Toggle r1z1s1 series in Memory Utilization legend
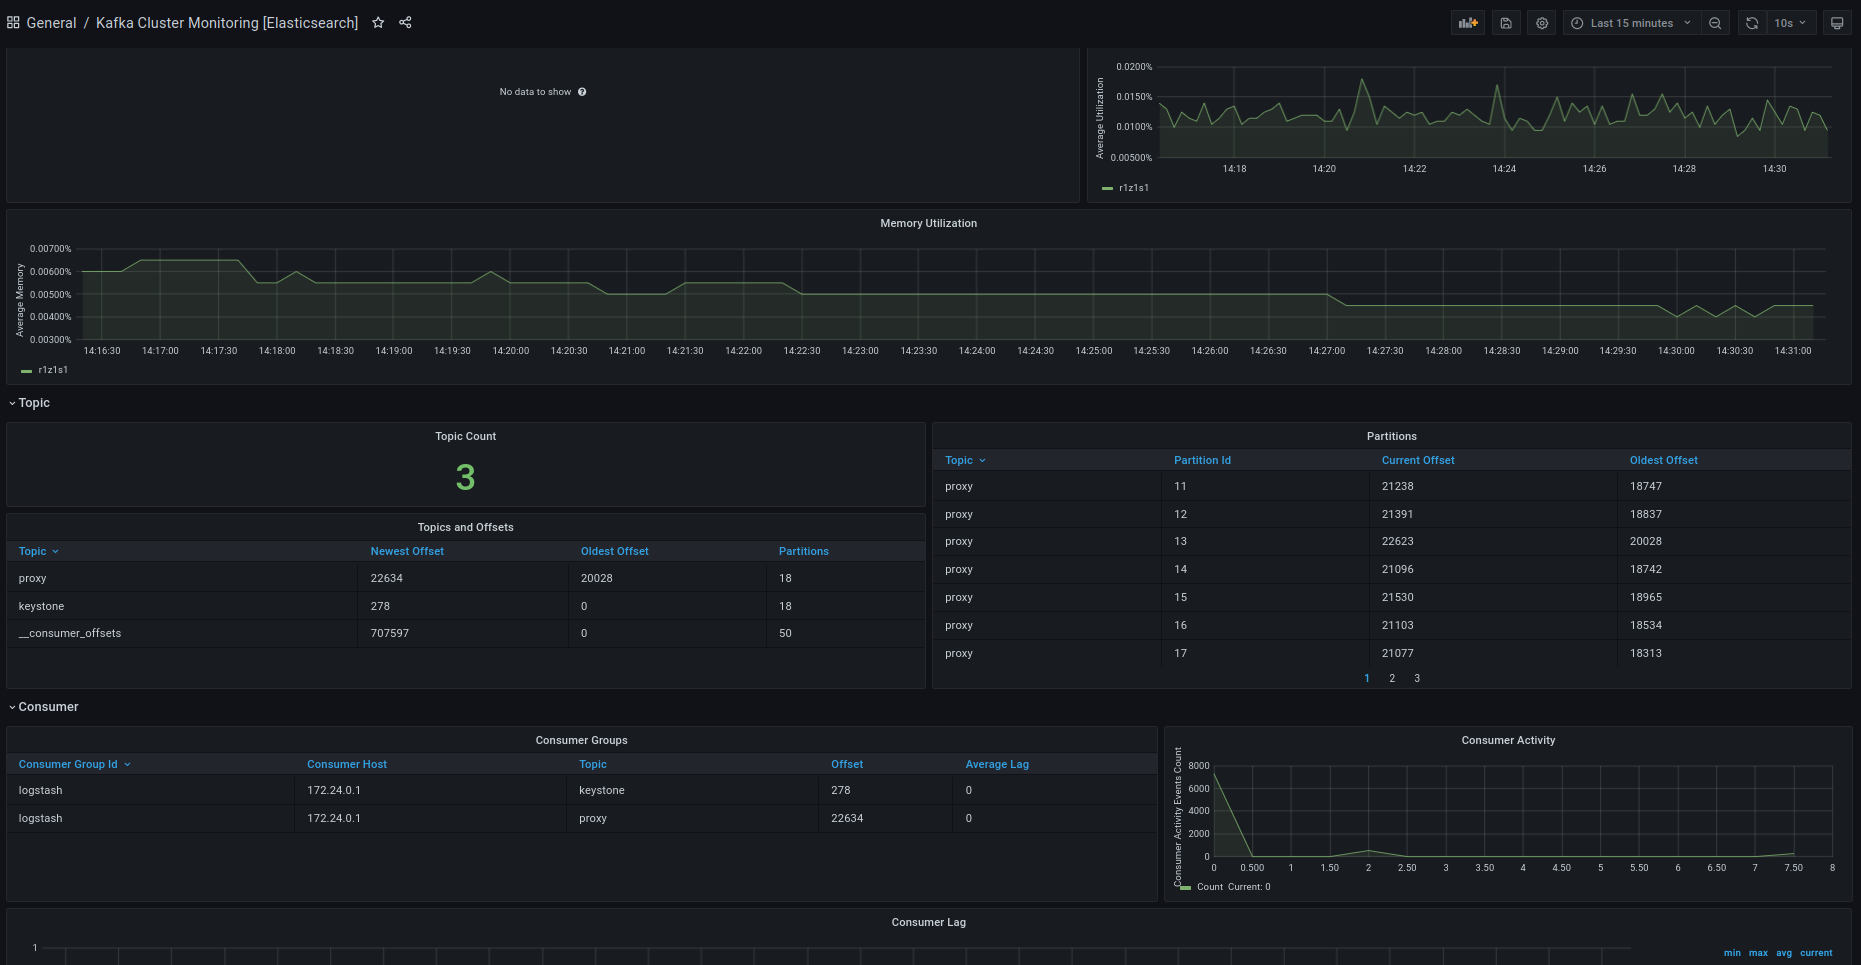This screenshot has height=965, width=1861. tap(52, 370)
